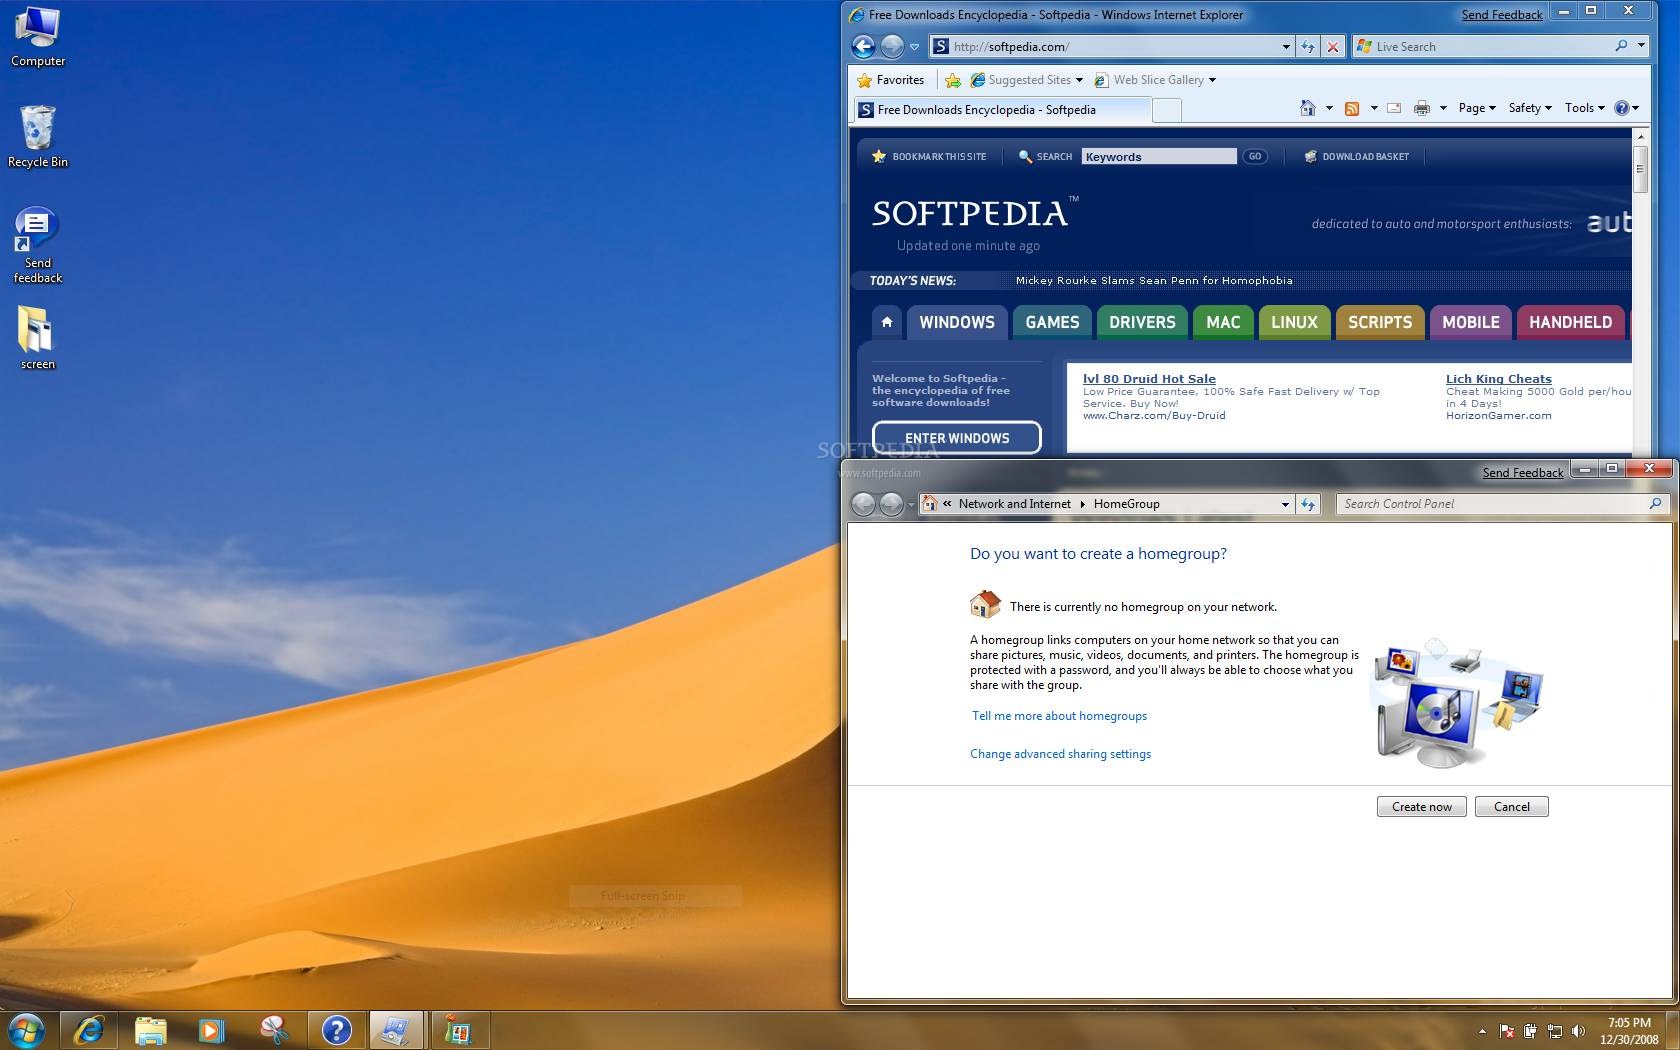The width and height of the screenshot is (1680, 1050).
Task: Click the ENTER WINDOWS button
Action: point(957,438)
